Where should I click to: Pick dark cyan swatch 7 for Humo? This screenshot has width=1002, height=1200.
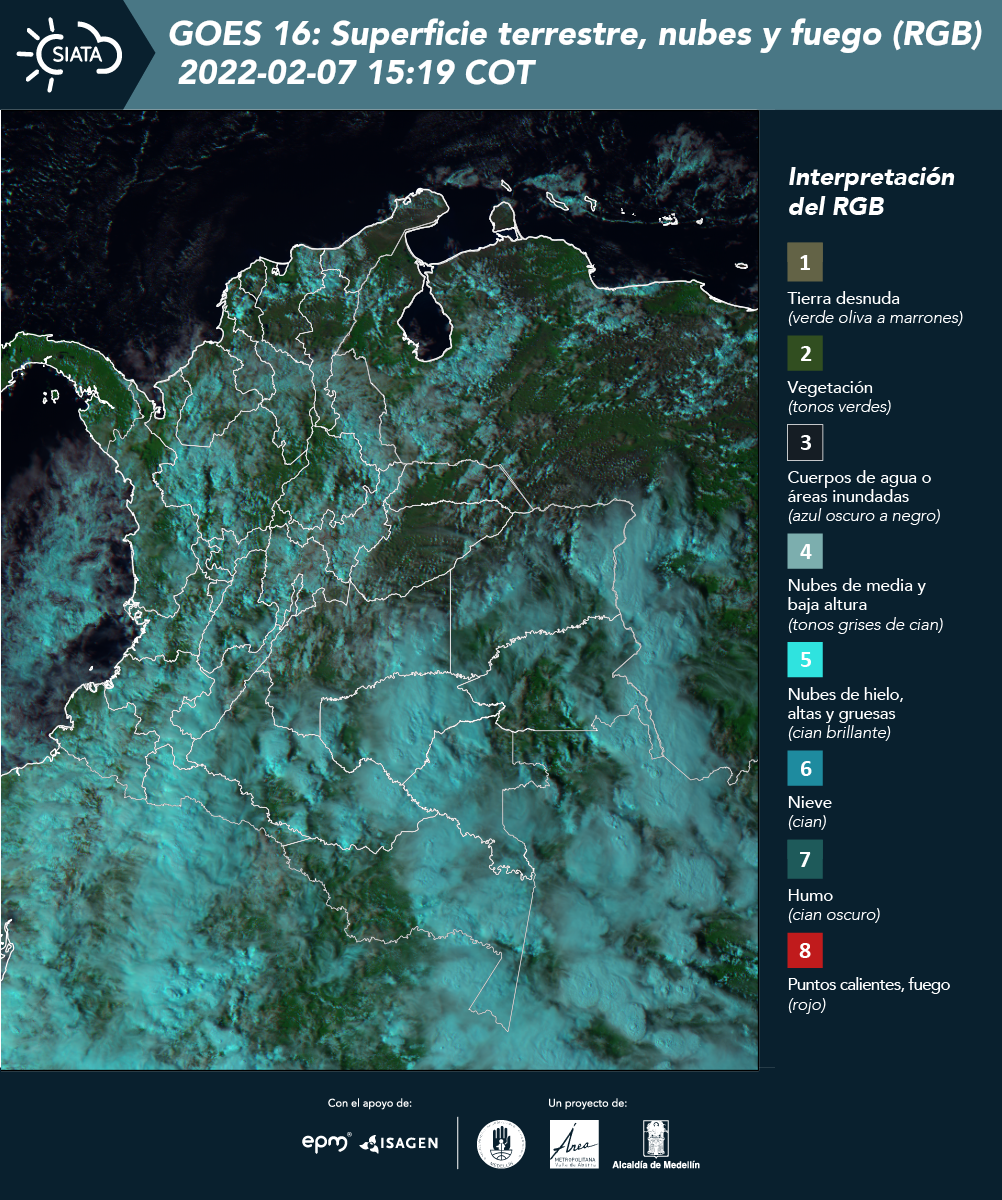coord(805,859)
